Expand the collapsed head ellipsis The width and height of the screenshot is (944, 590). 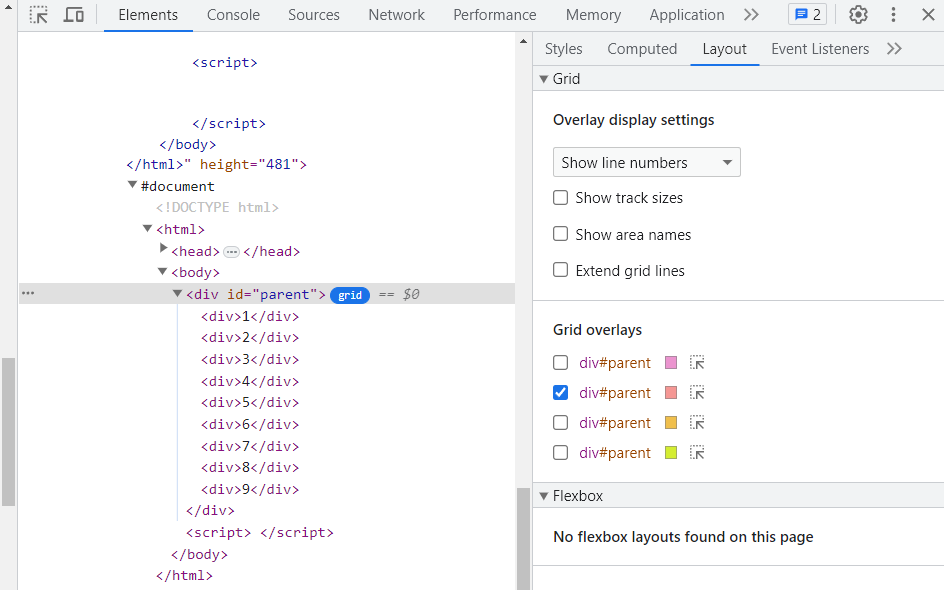click(231, 252)
